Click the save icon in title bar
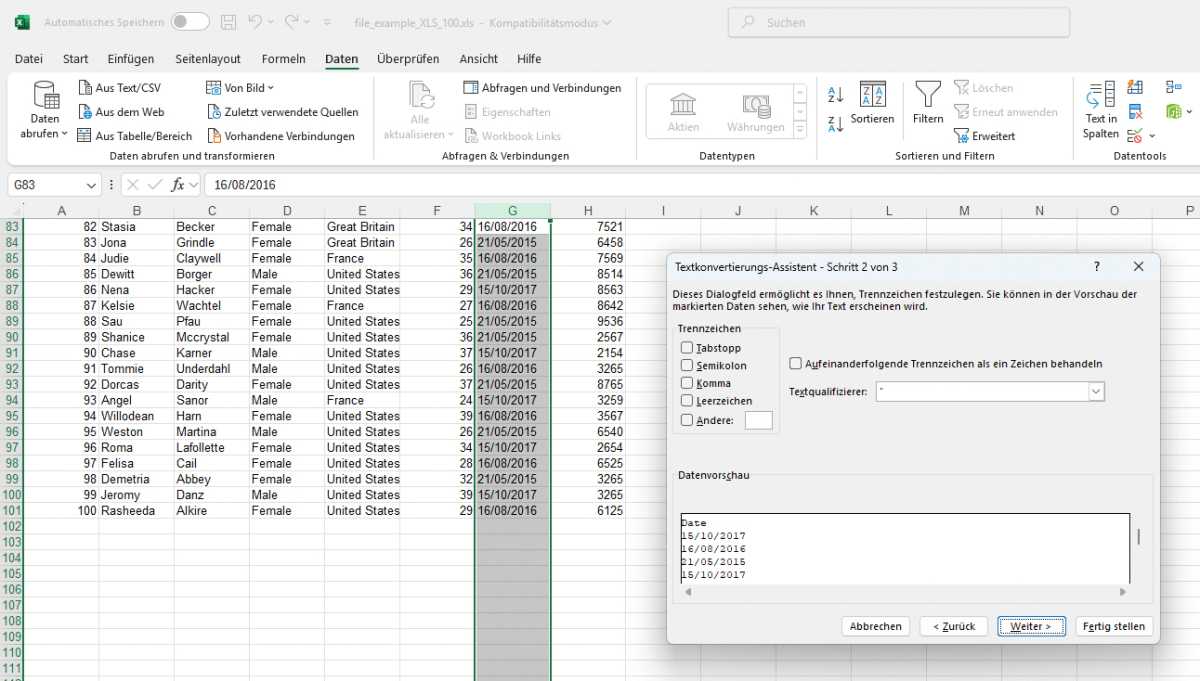 228,22
